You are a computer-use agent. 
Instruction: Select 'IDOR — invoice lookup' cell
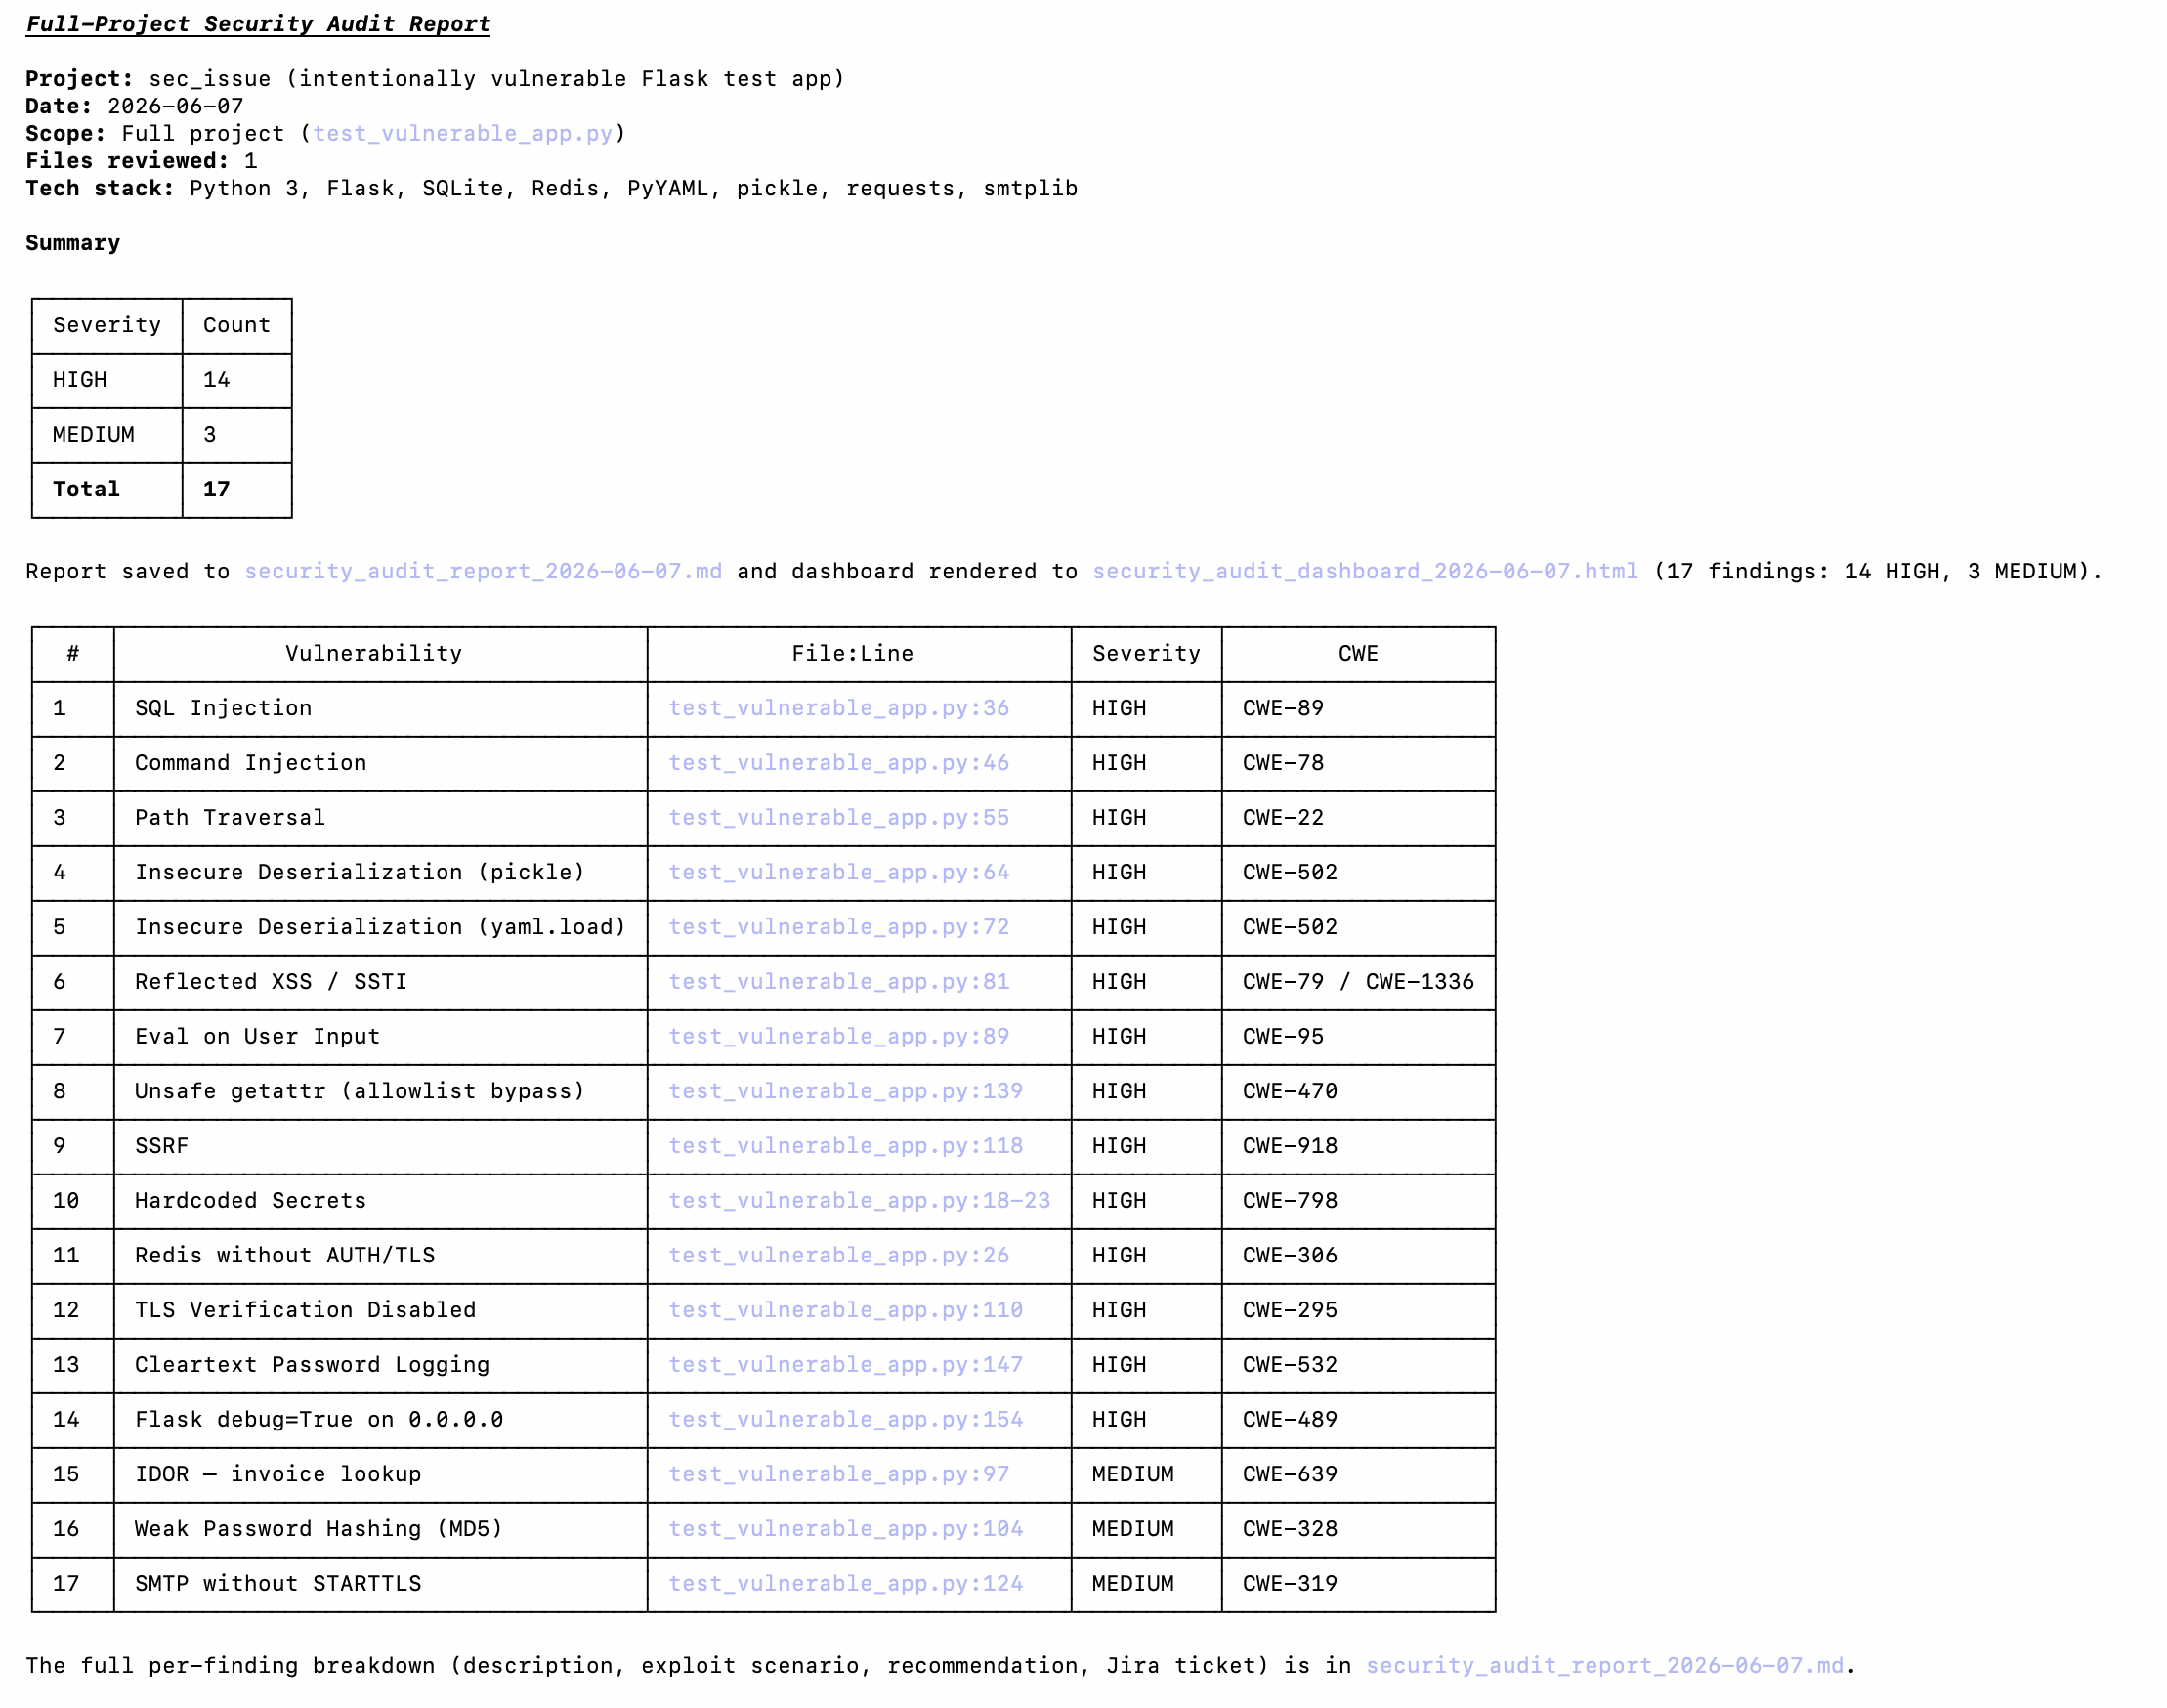(x=380, y=1474)
